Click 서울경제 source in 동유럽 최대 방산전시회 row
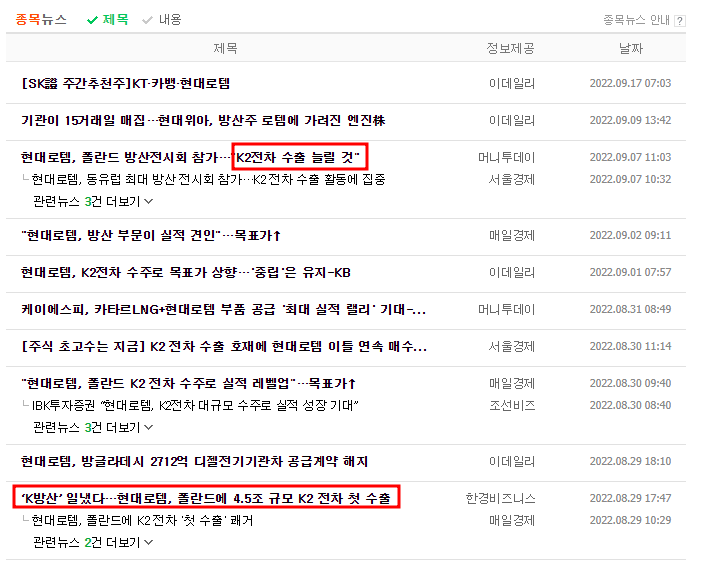 click(512, 180)
